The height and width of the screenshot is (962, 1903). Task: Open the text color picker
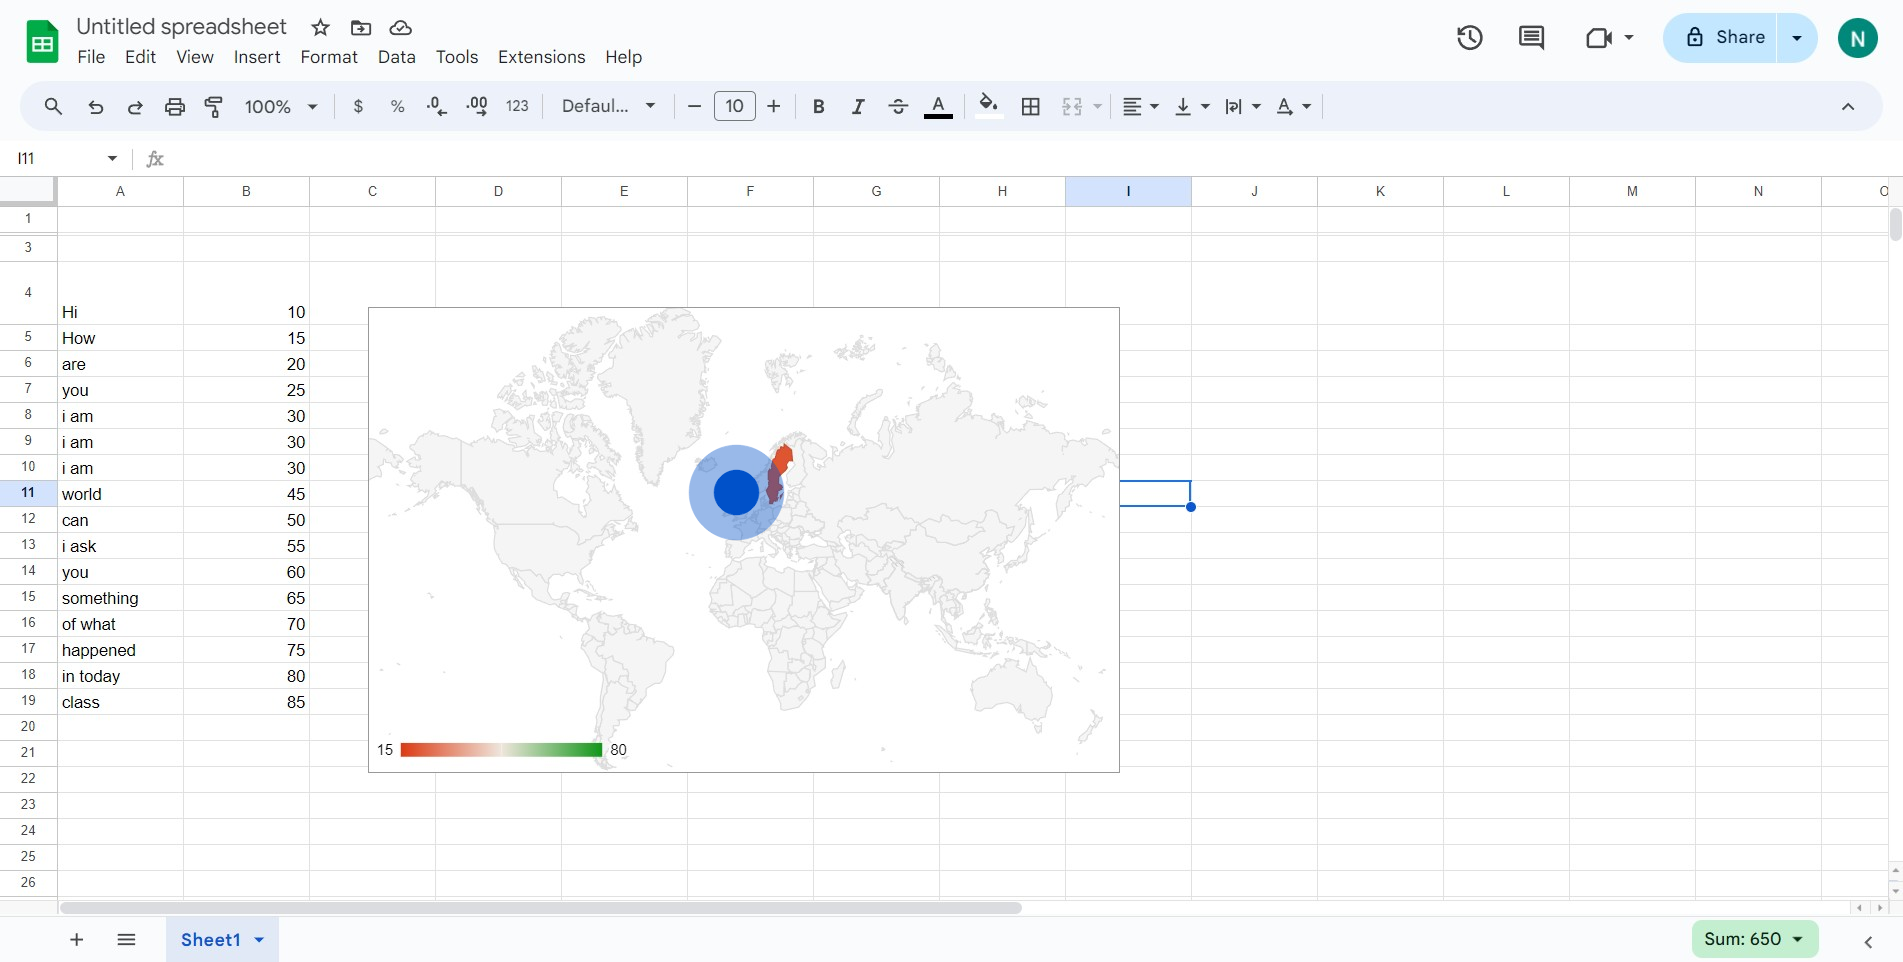pos(938,107)
